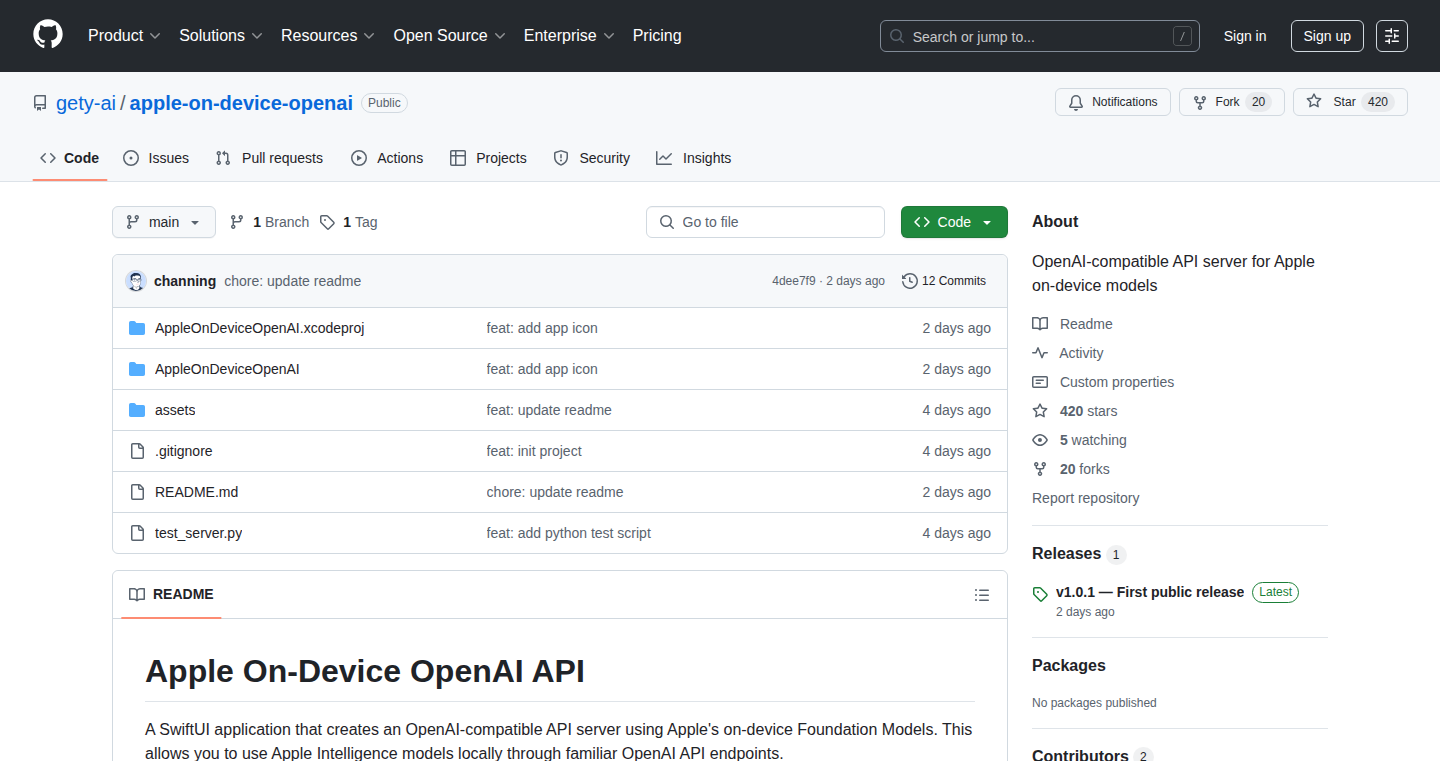View the 1 Tag link

click(349, 222)
